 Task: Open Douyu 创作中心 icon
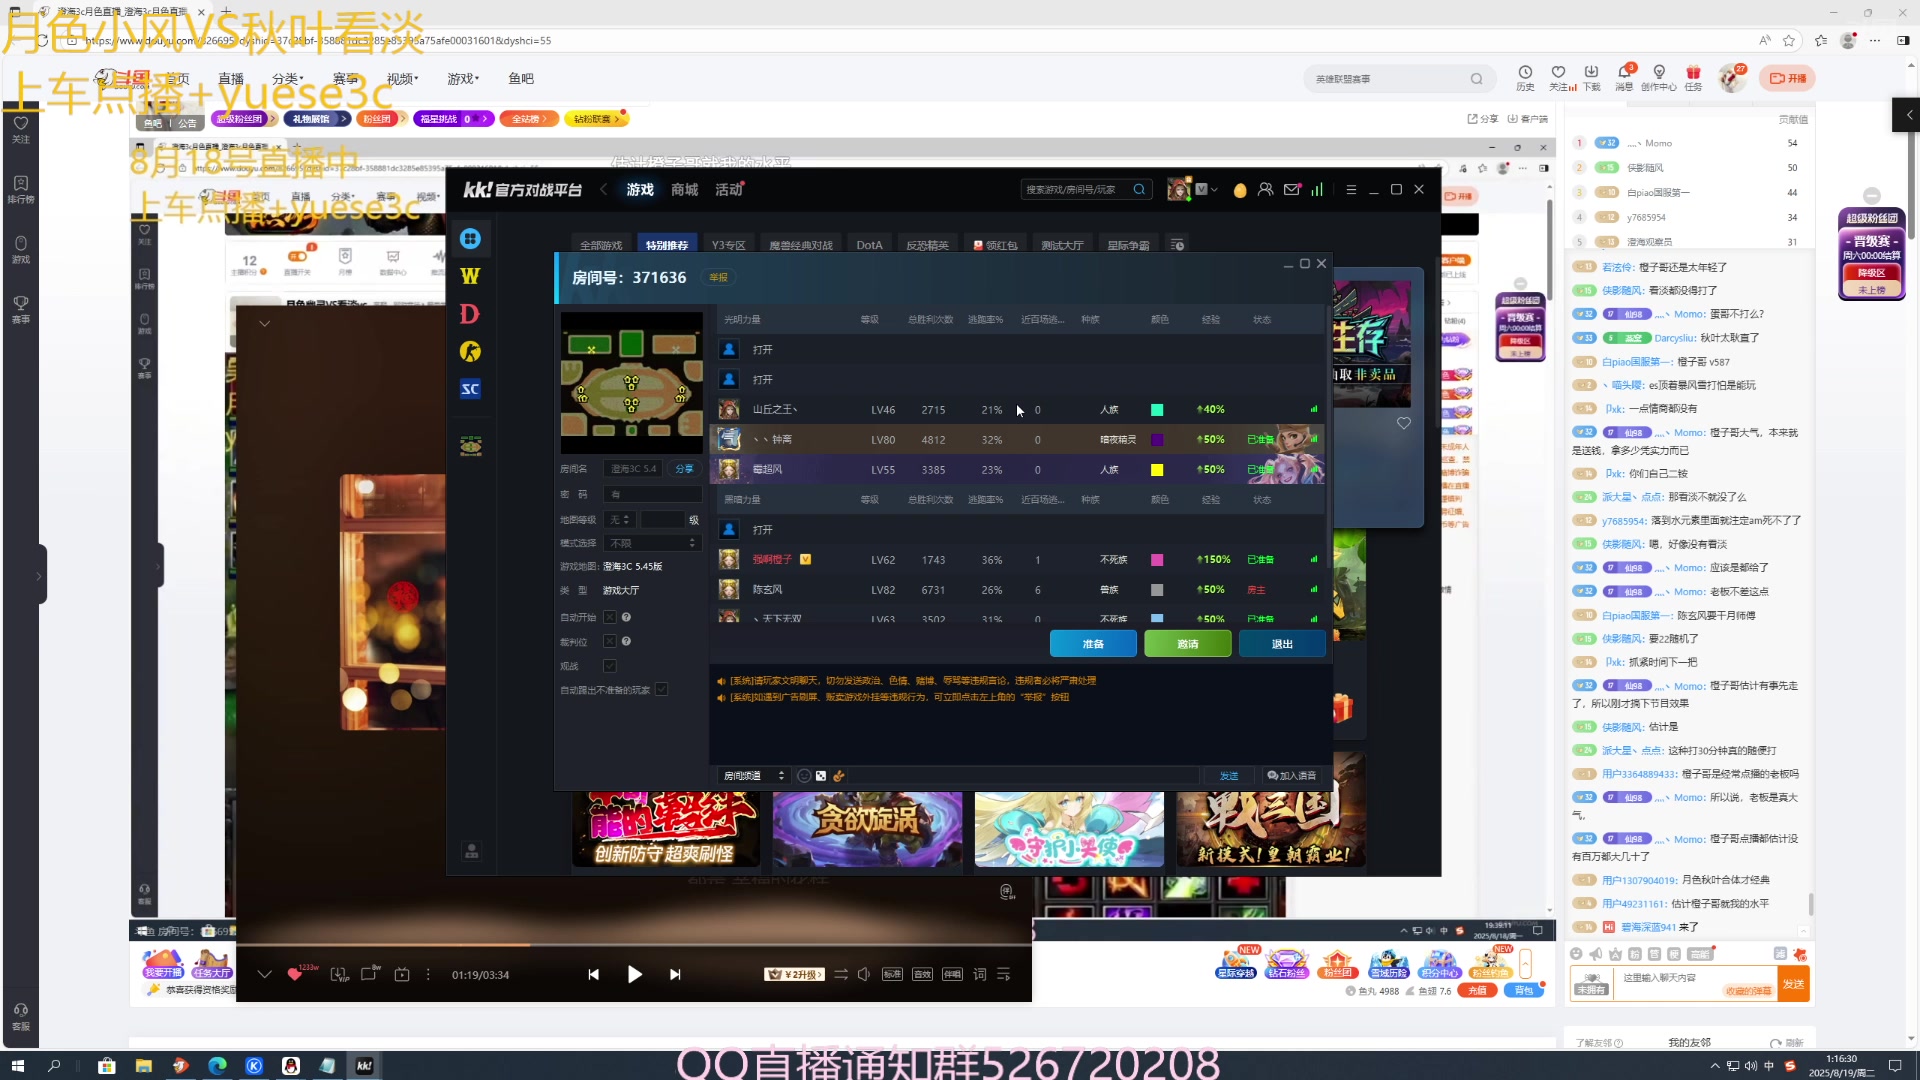click(x=1659, y=77)
